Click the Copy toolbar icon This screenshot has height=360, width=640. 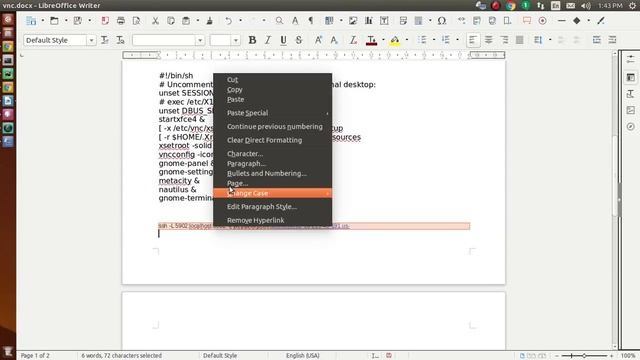point(171,20)
